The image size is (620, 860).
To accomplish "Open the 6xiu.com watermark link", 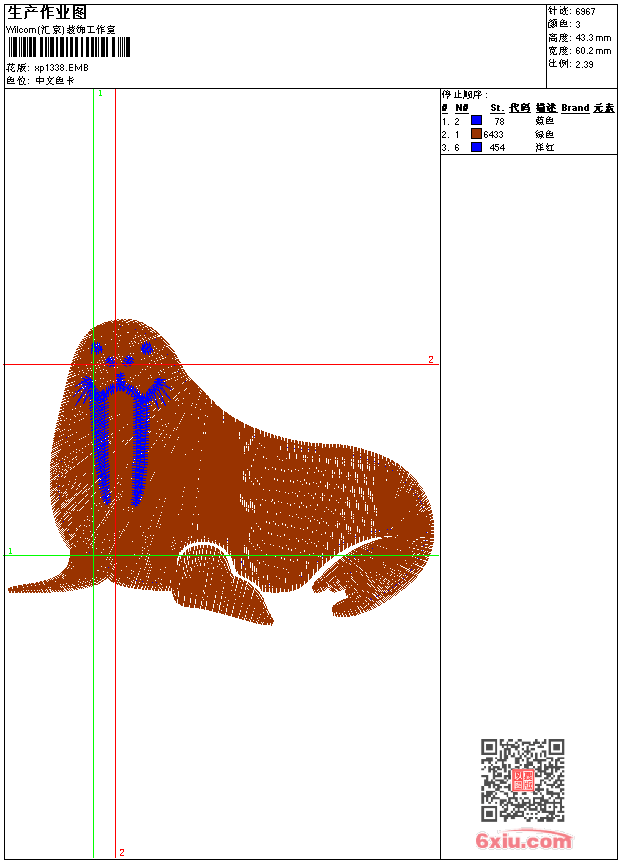I will [x=523, y=842].
